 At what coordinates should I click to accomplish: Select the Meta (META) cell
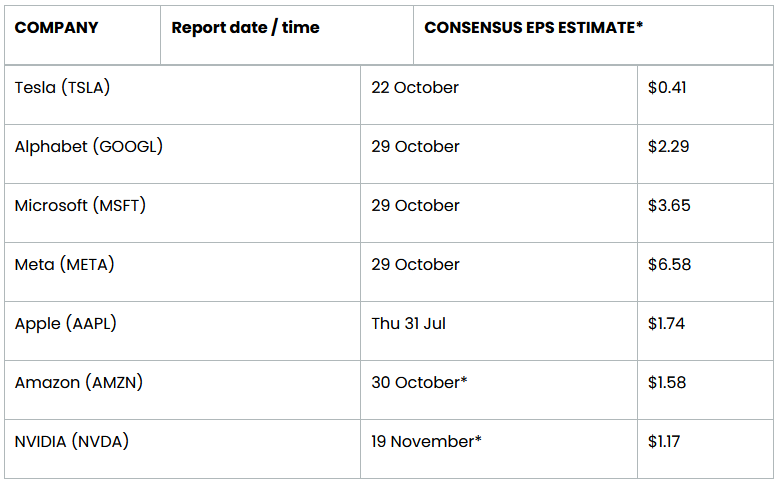tap(64, 265)
